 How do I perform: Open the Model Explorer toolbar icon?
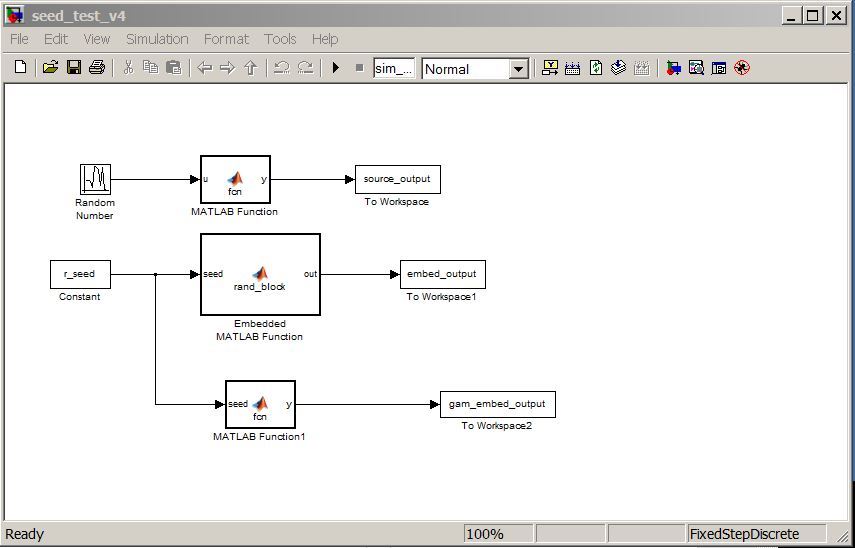point(696,68)
